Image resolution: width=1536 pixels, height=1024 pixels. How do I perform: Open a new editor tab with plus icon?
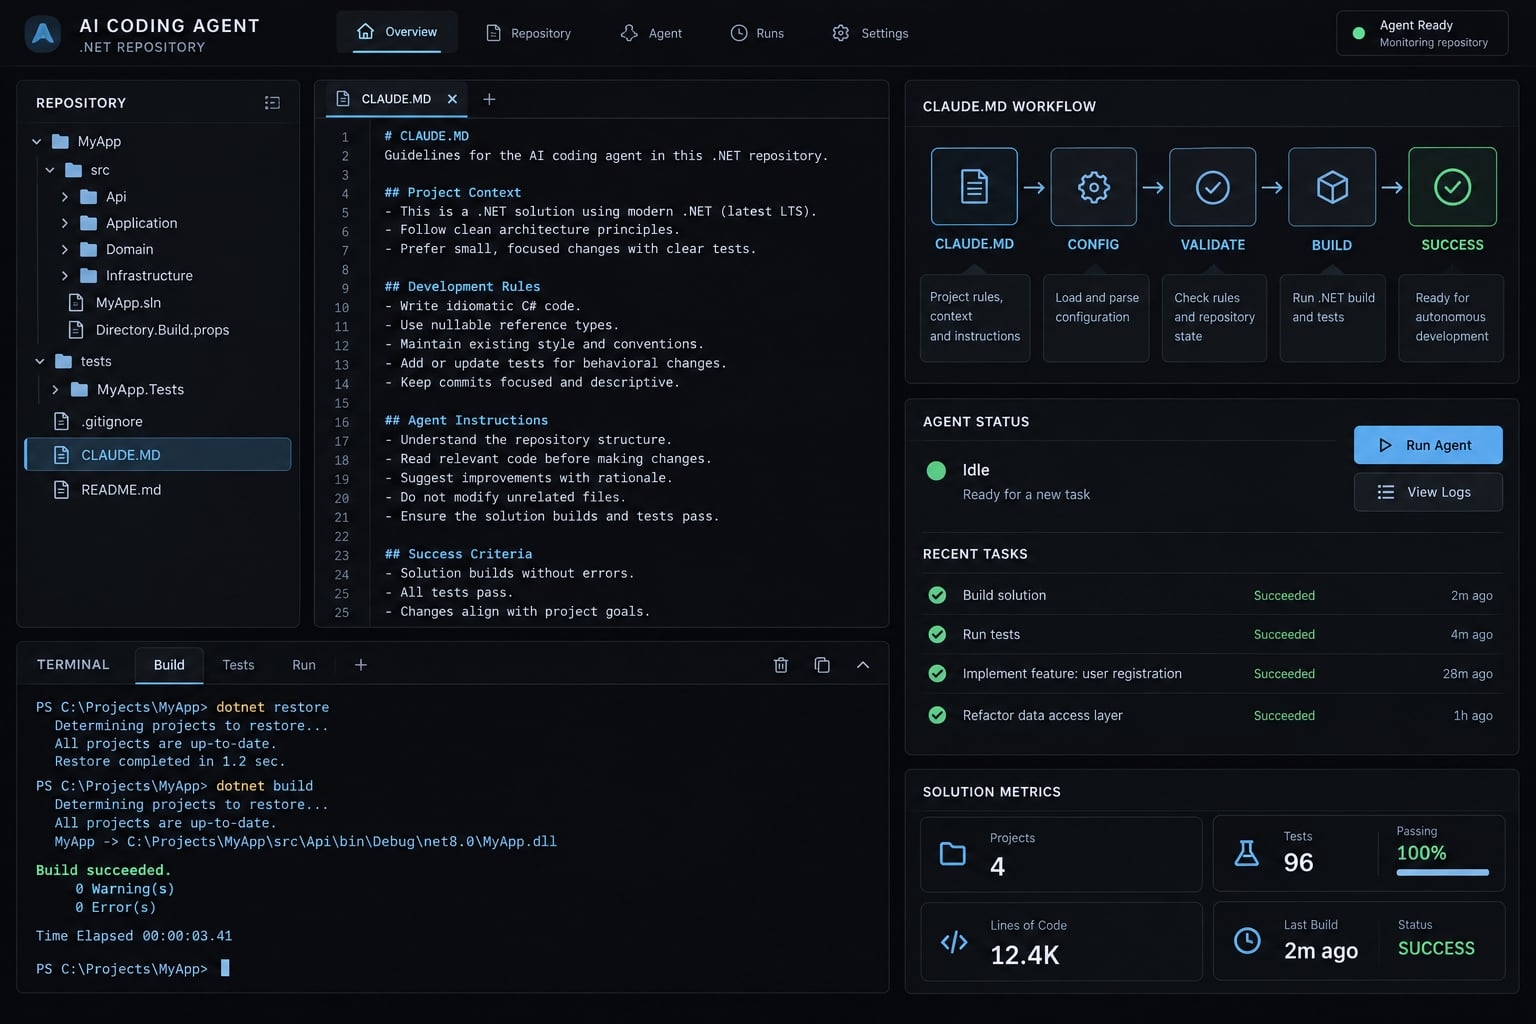(489, 99)
